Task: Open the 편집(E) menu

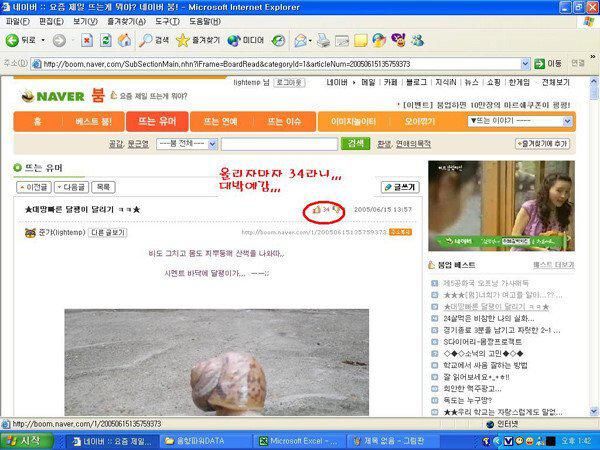Action: tap(51, 21)
